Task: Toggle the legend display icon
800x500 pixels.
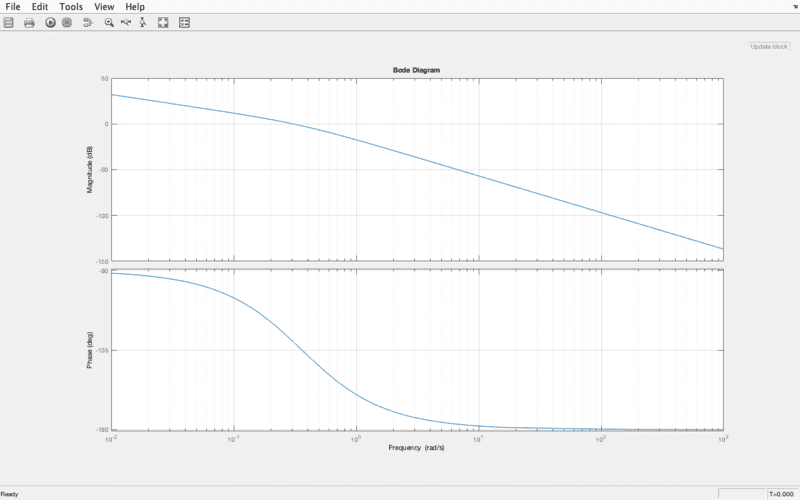Action: pyautogui.click(x=184, y=22)
